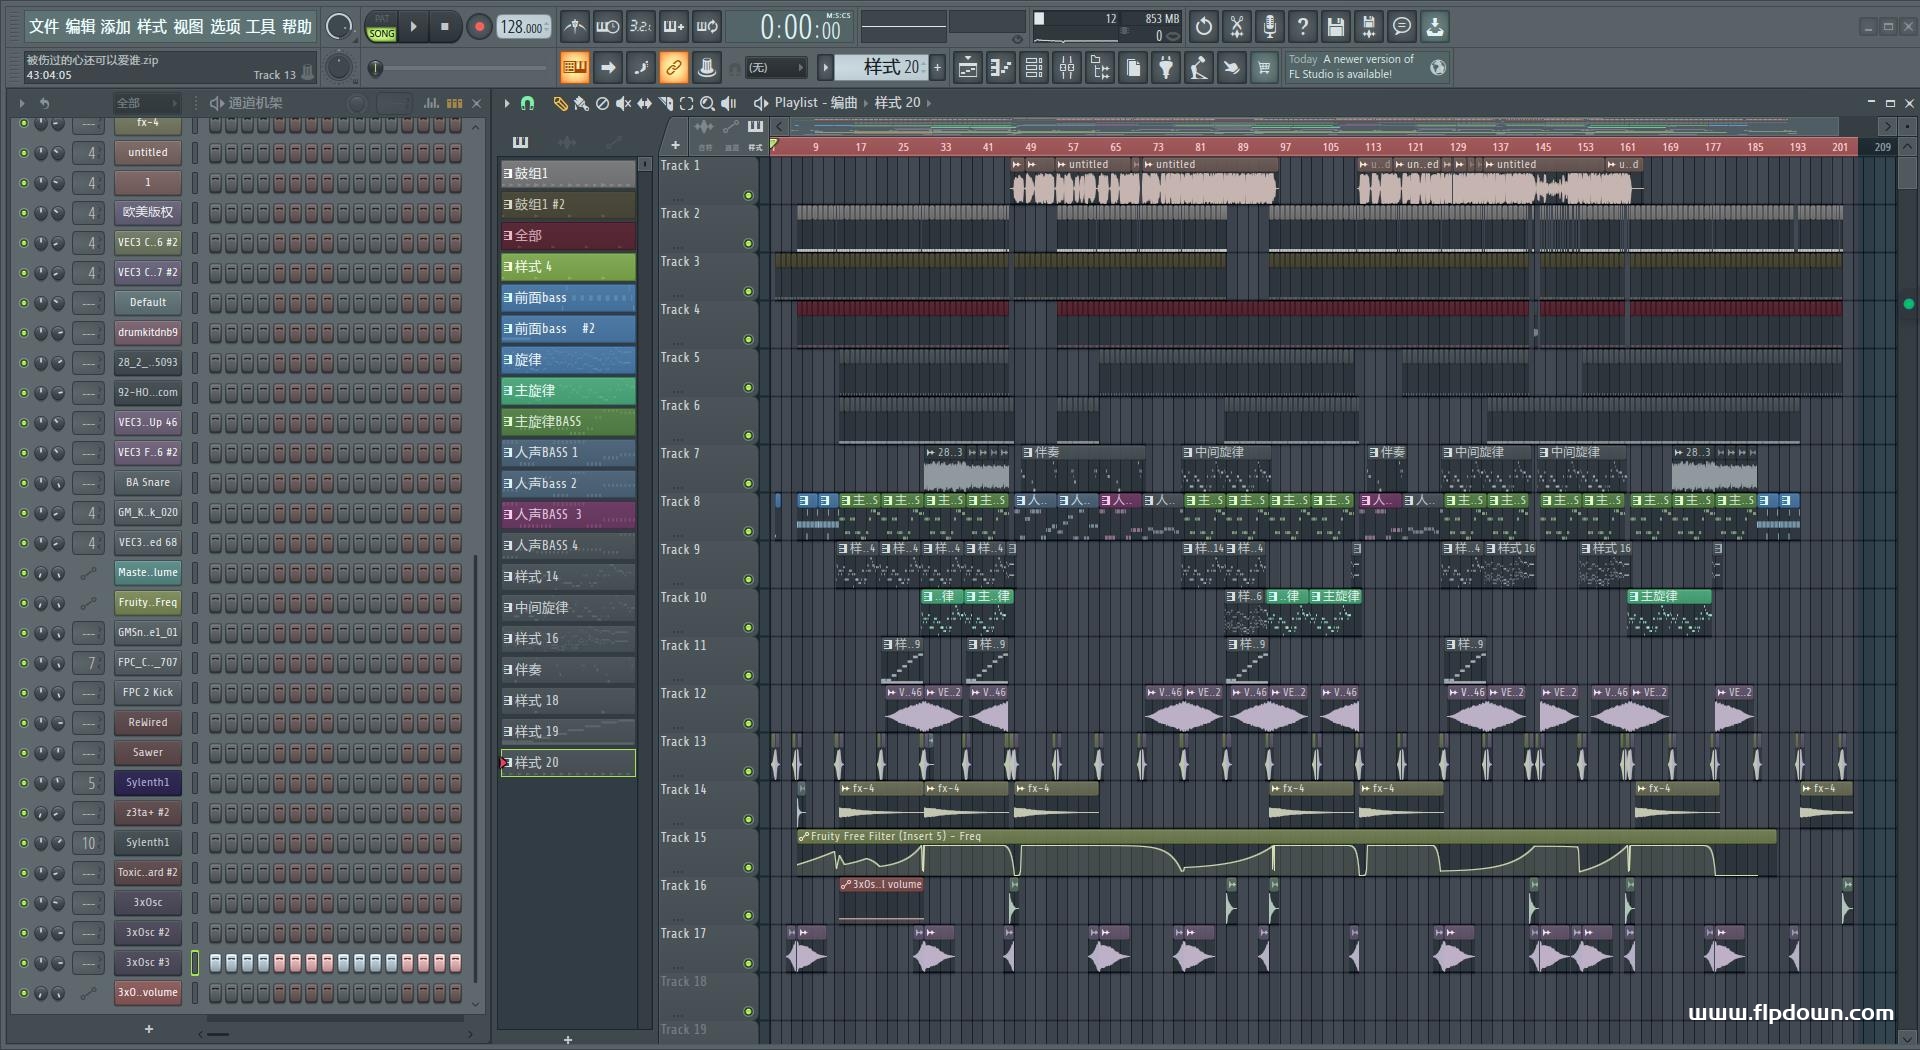This screenshot has height=1050, width=1920.
Task: Mute Track 1 with its green light
Action: point(748,195)
